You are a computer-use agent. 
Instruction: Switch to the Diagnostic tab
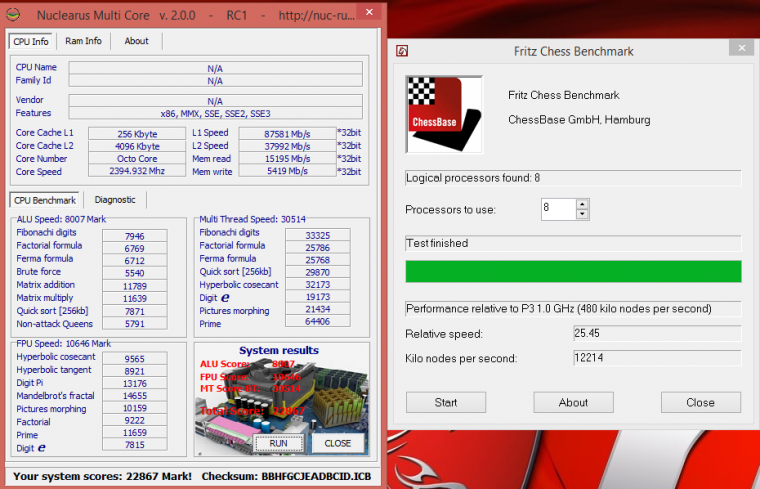[x=115, y=199]
